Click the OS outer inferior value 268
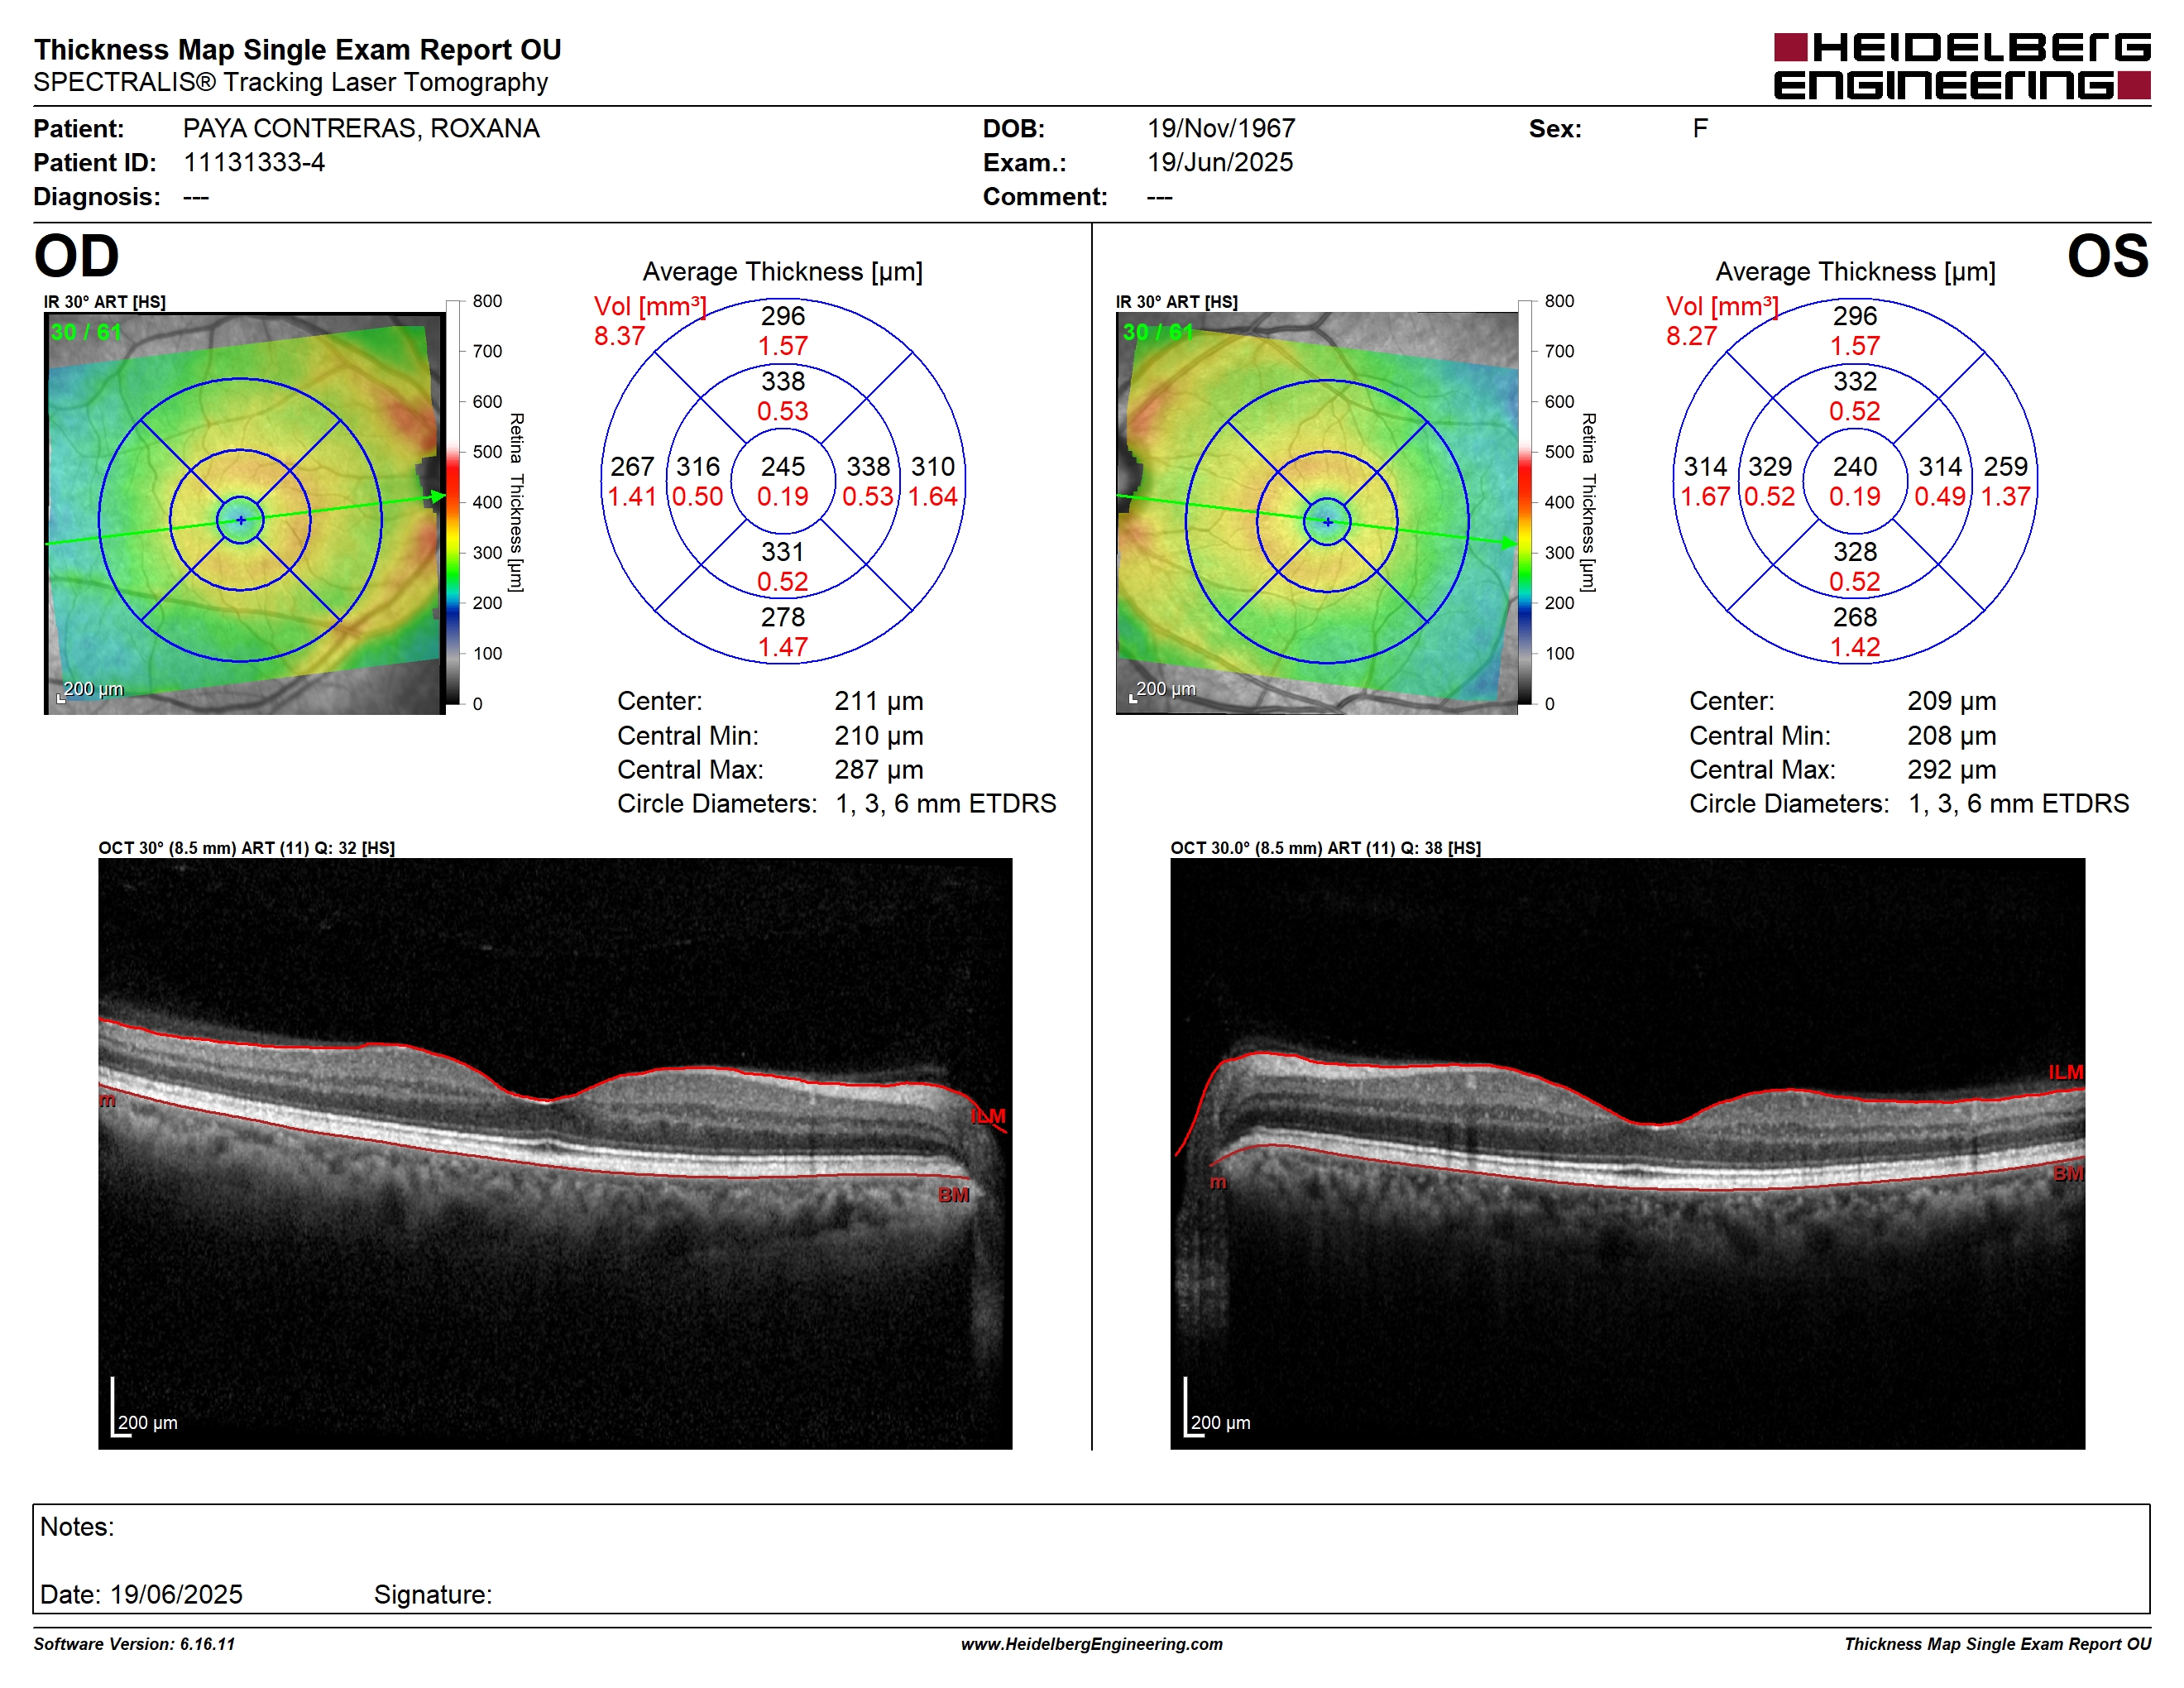This screenshot has width=2184, height=1688. point(1855,617)
